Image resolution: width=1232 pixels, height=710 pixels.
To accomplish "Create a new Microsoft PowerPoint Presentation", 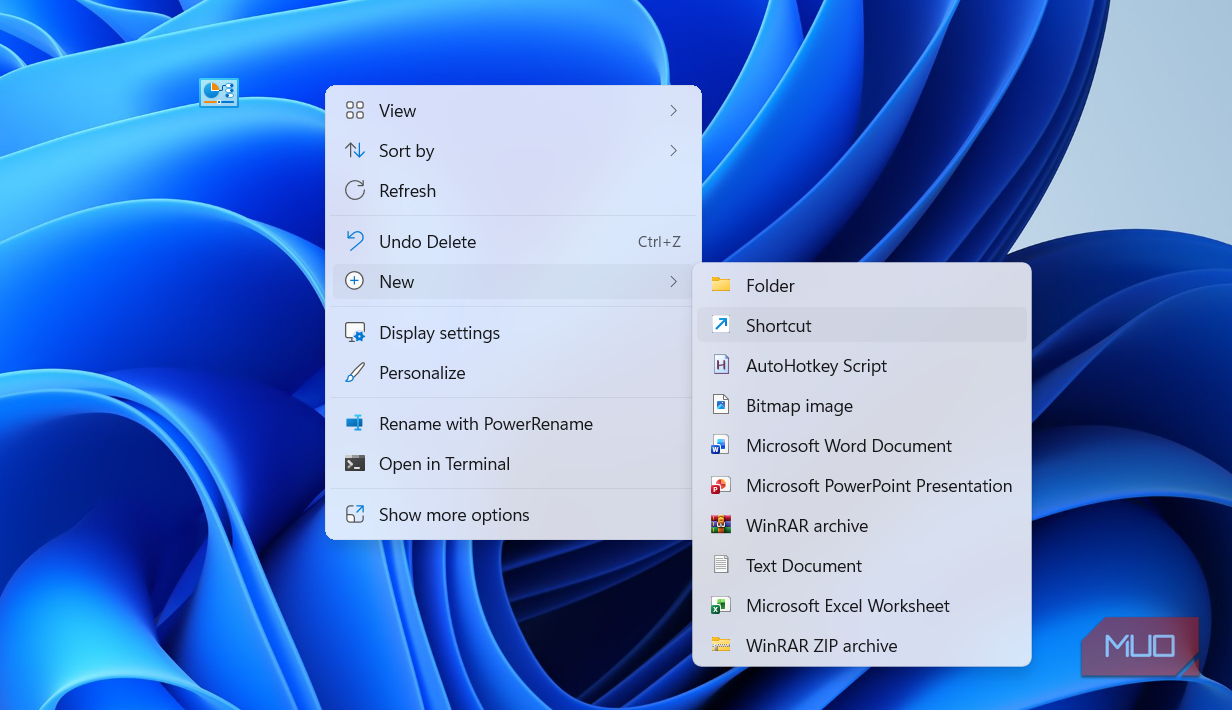I will [x=862, y=485].
